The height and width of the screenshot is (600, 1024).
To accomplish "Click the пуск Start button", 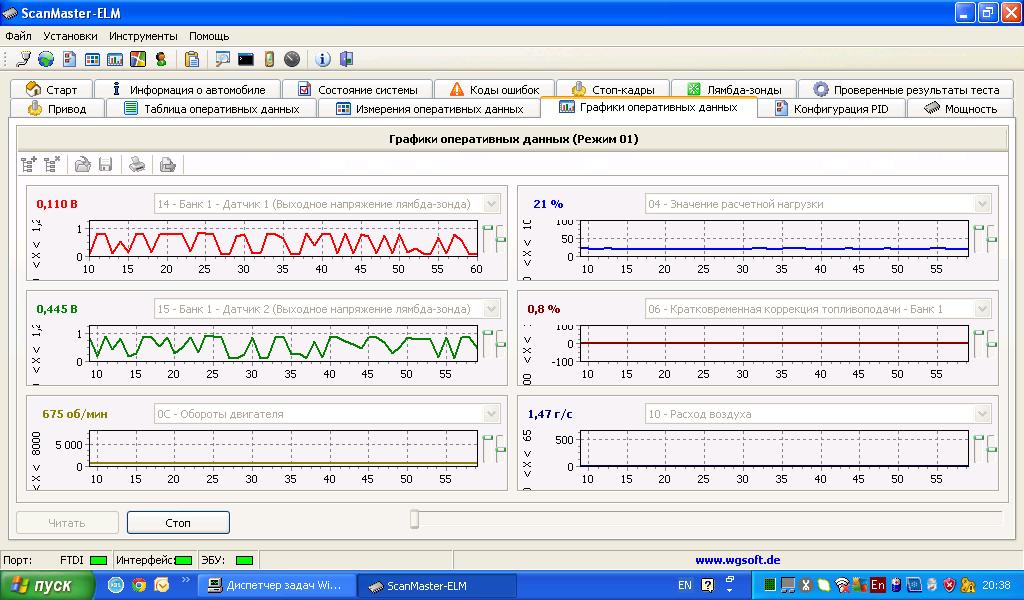I will [47, 585].
